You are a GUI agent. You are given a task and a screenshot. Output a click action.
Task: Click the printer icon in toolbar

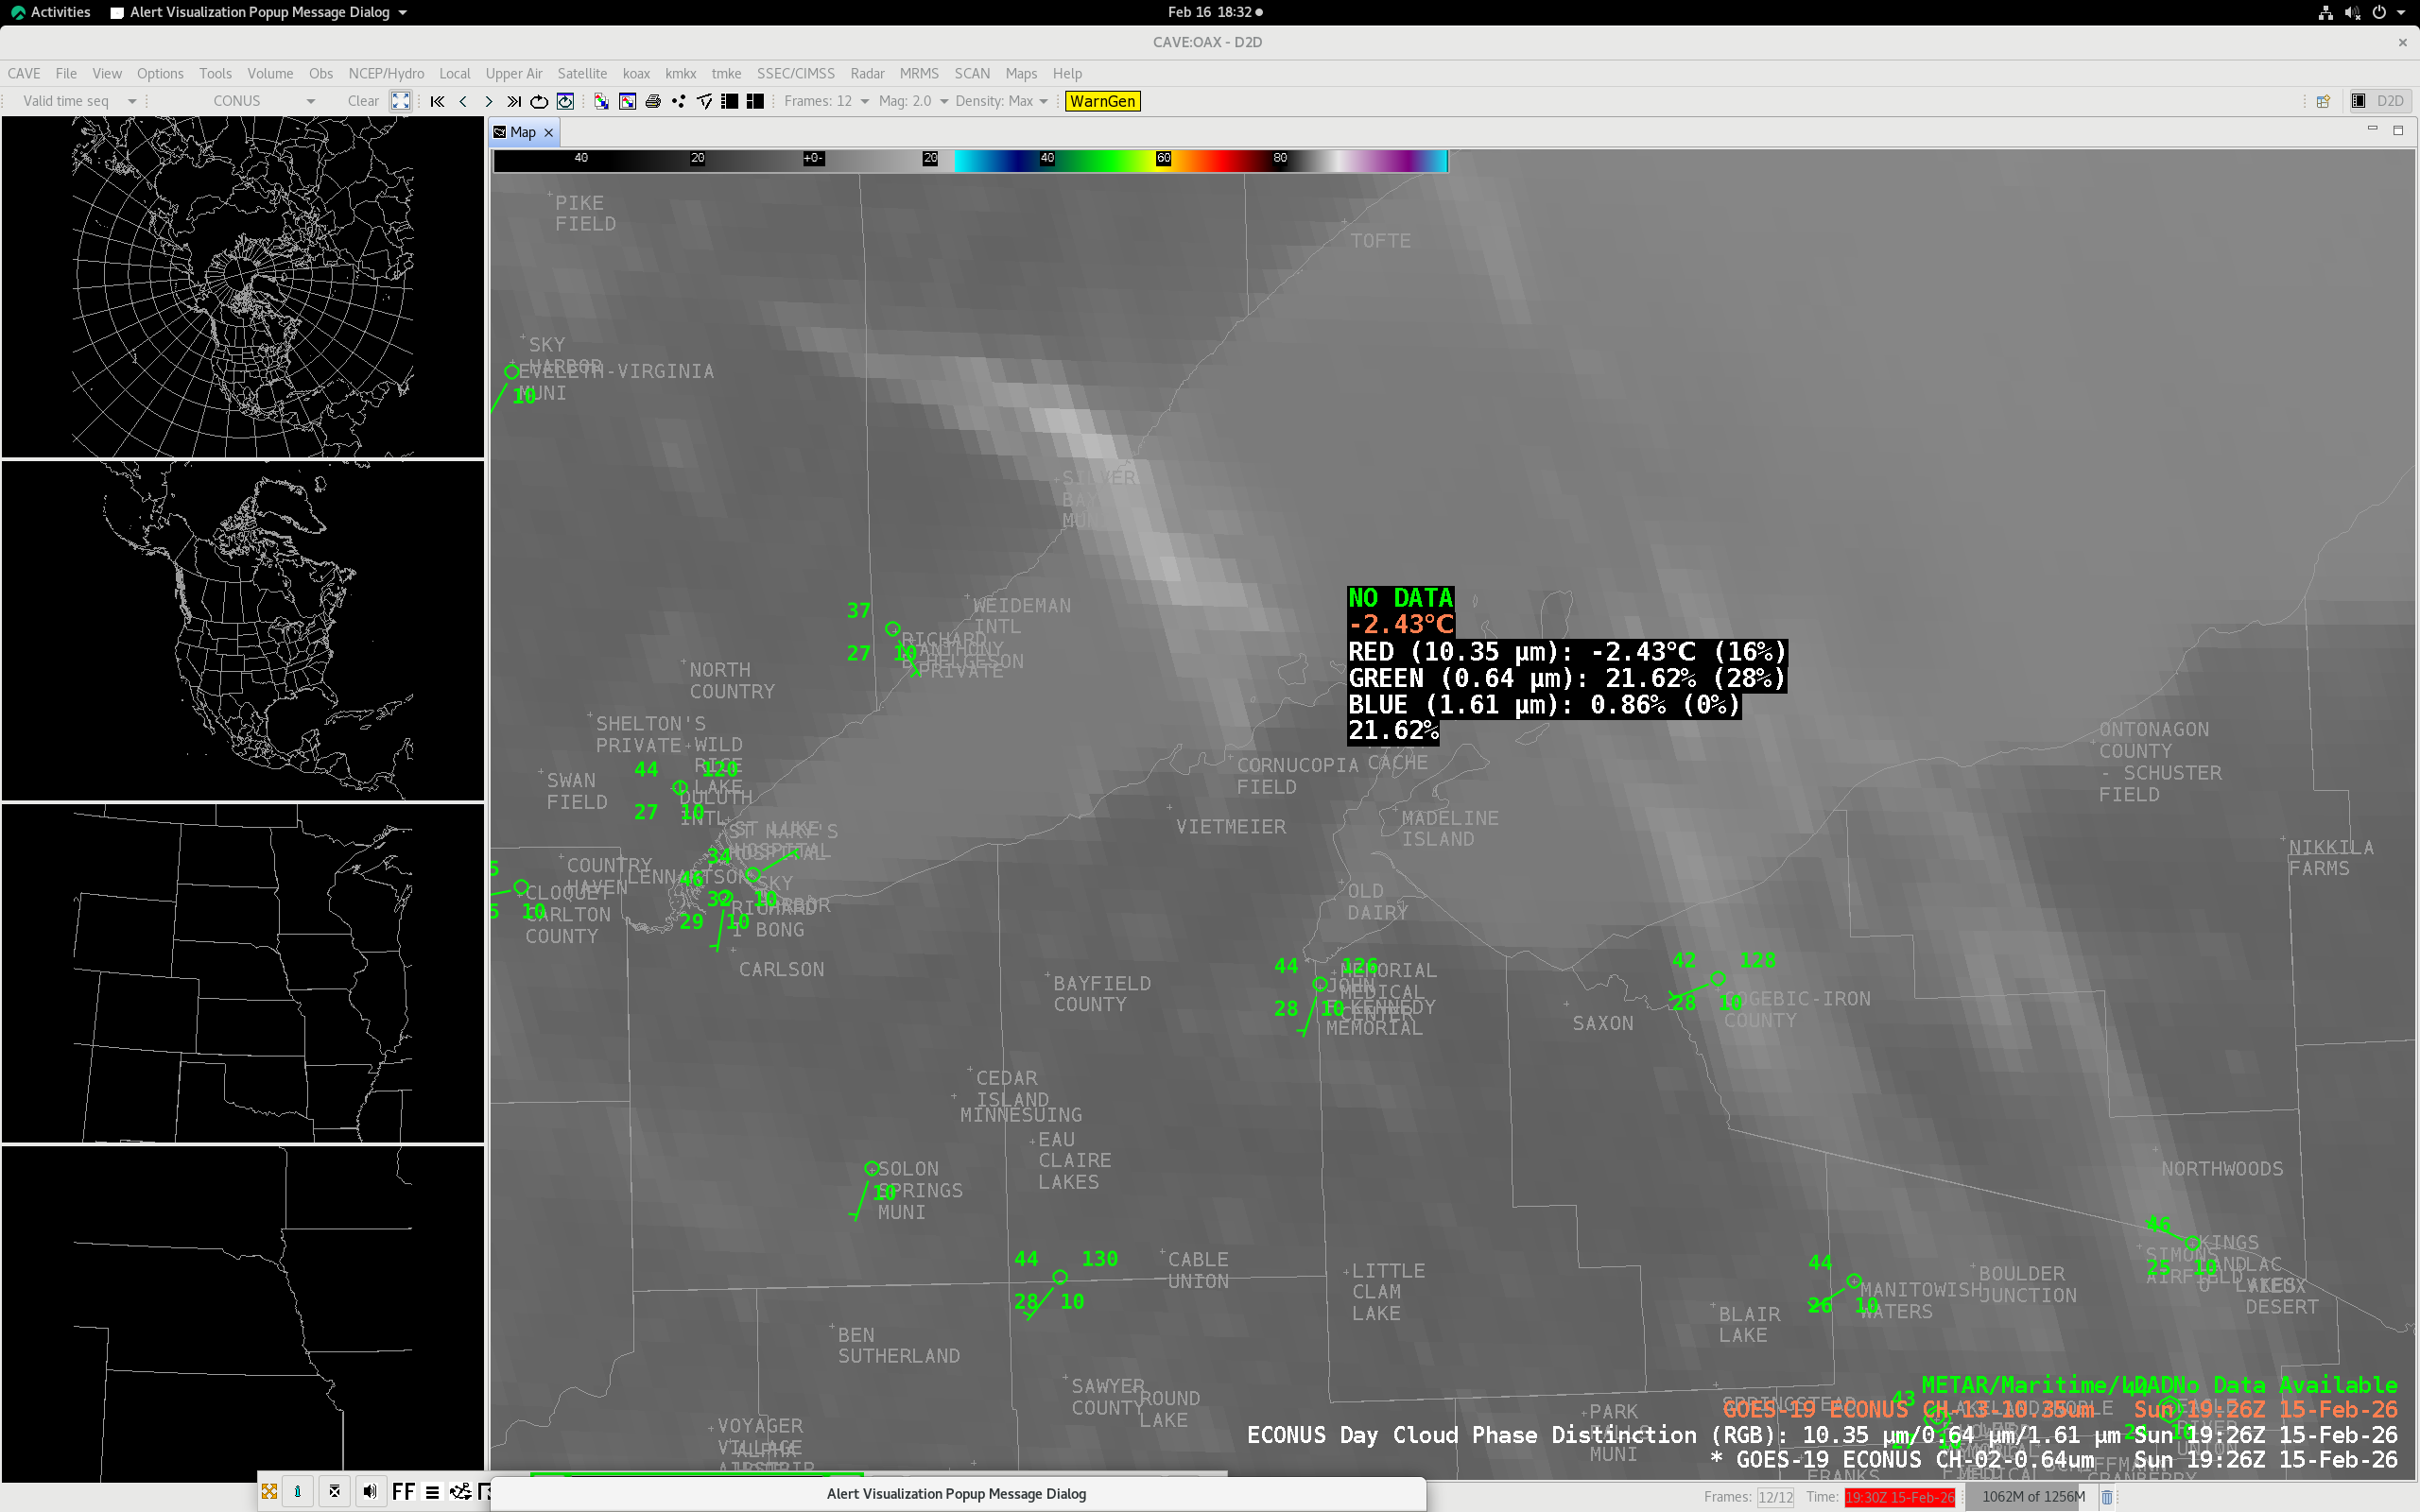[x=653, y=101]
